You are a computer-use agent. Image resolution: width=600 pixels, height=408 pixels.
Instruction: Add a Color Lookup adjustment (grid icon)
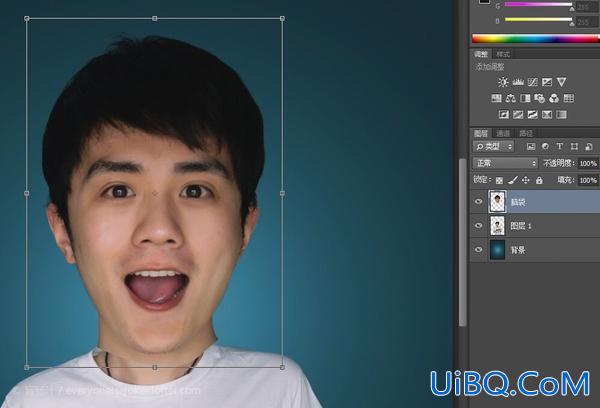coord(569,98)
